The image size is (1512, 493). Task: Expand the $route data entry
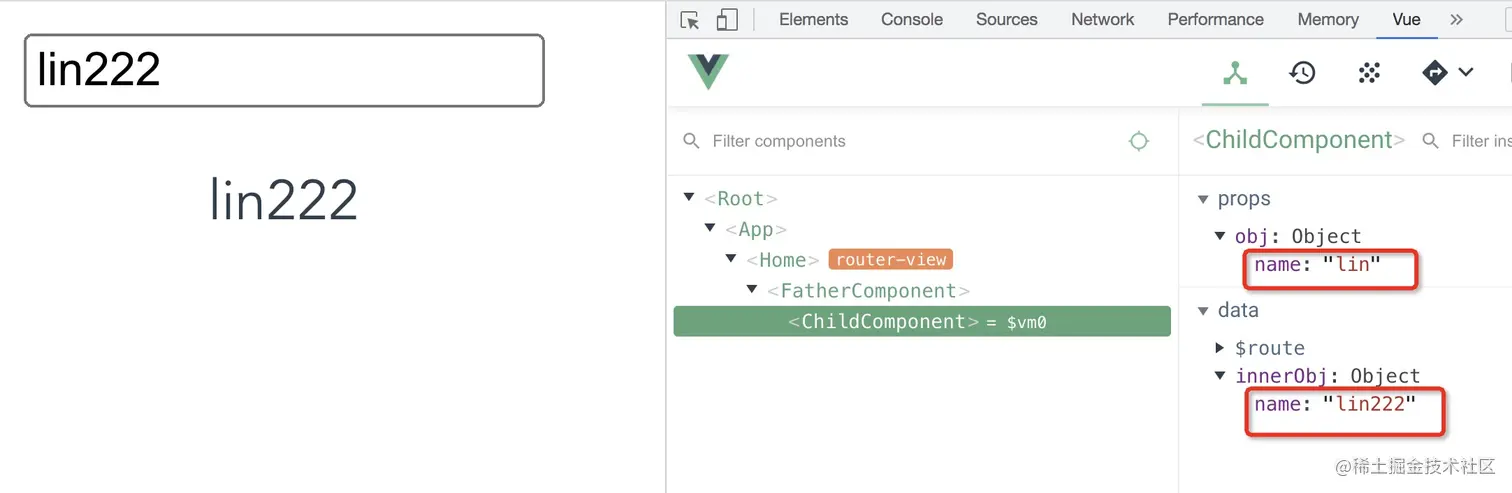(1220, 347)
